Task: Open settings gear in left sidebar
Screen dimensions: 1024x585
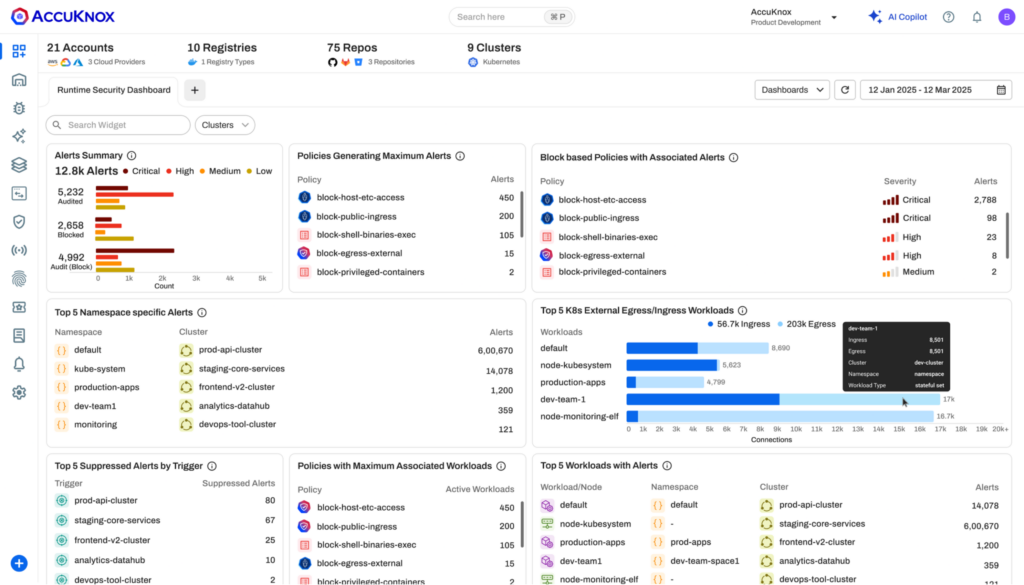Action: [18, 393]
